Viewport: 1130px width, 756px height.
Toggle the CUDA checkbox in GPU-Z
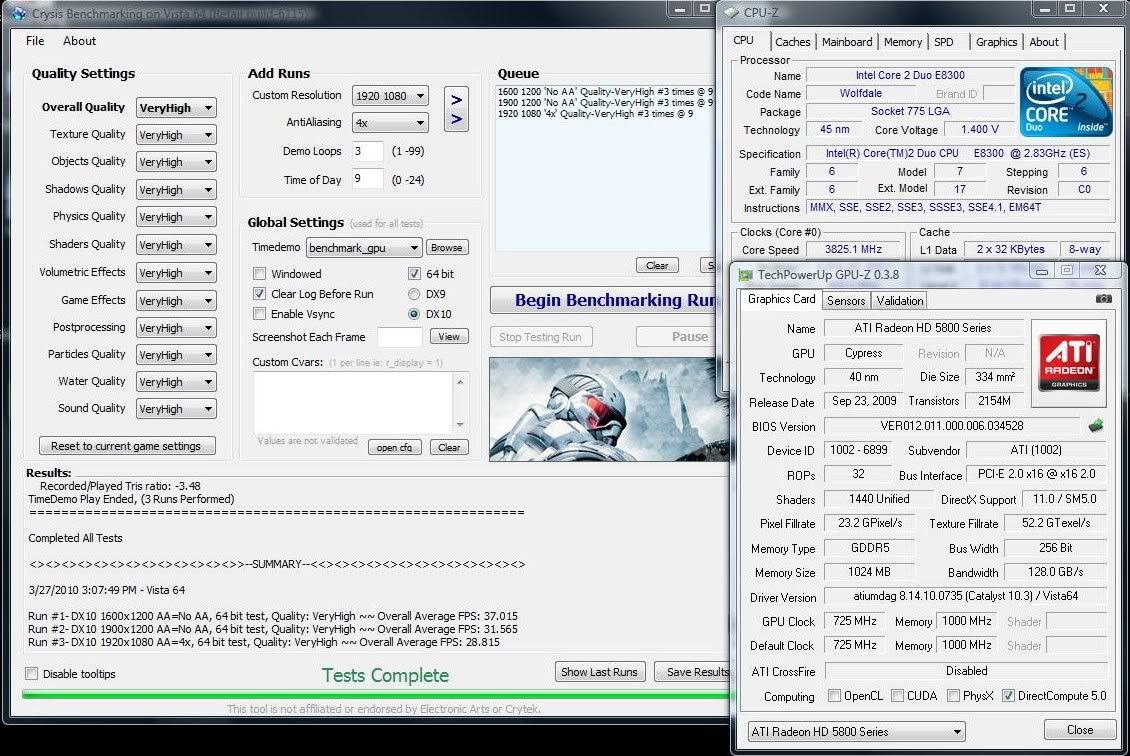897,695
